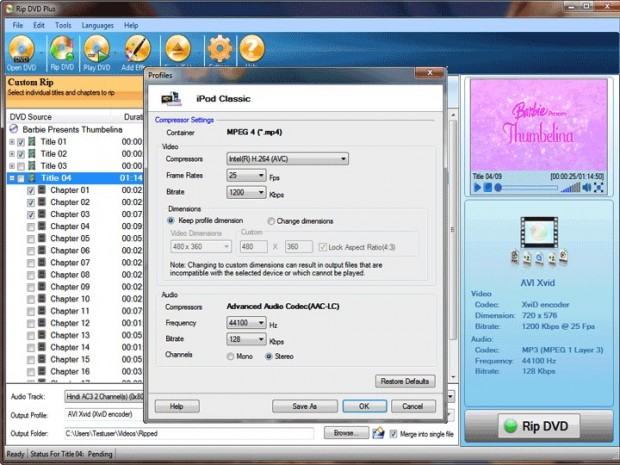Uncheck the Title 01 checkbox

[x=21, y=142]
